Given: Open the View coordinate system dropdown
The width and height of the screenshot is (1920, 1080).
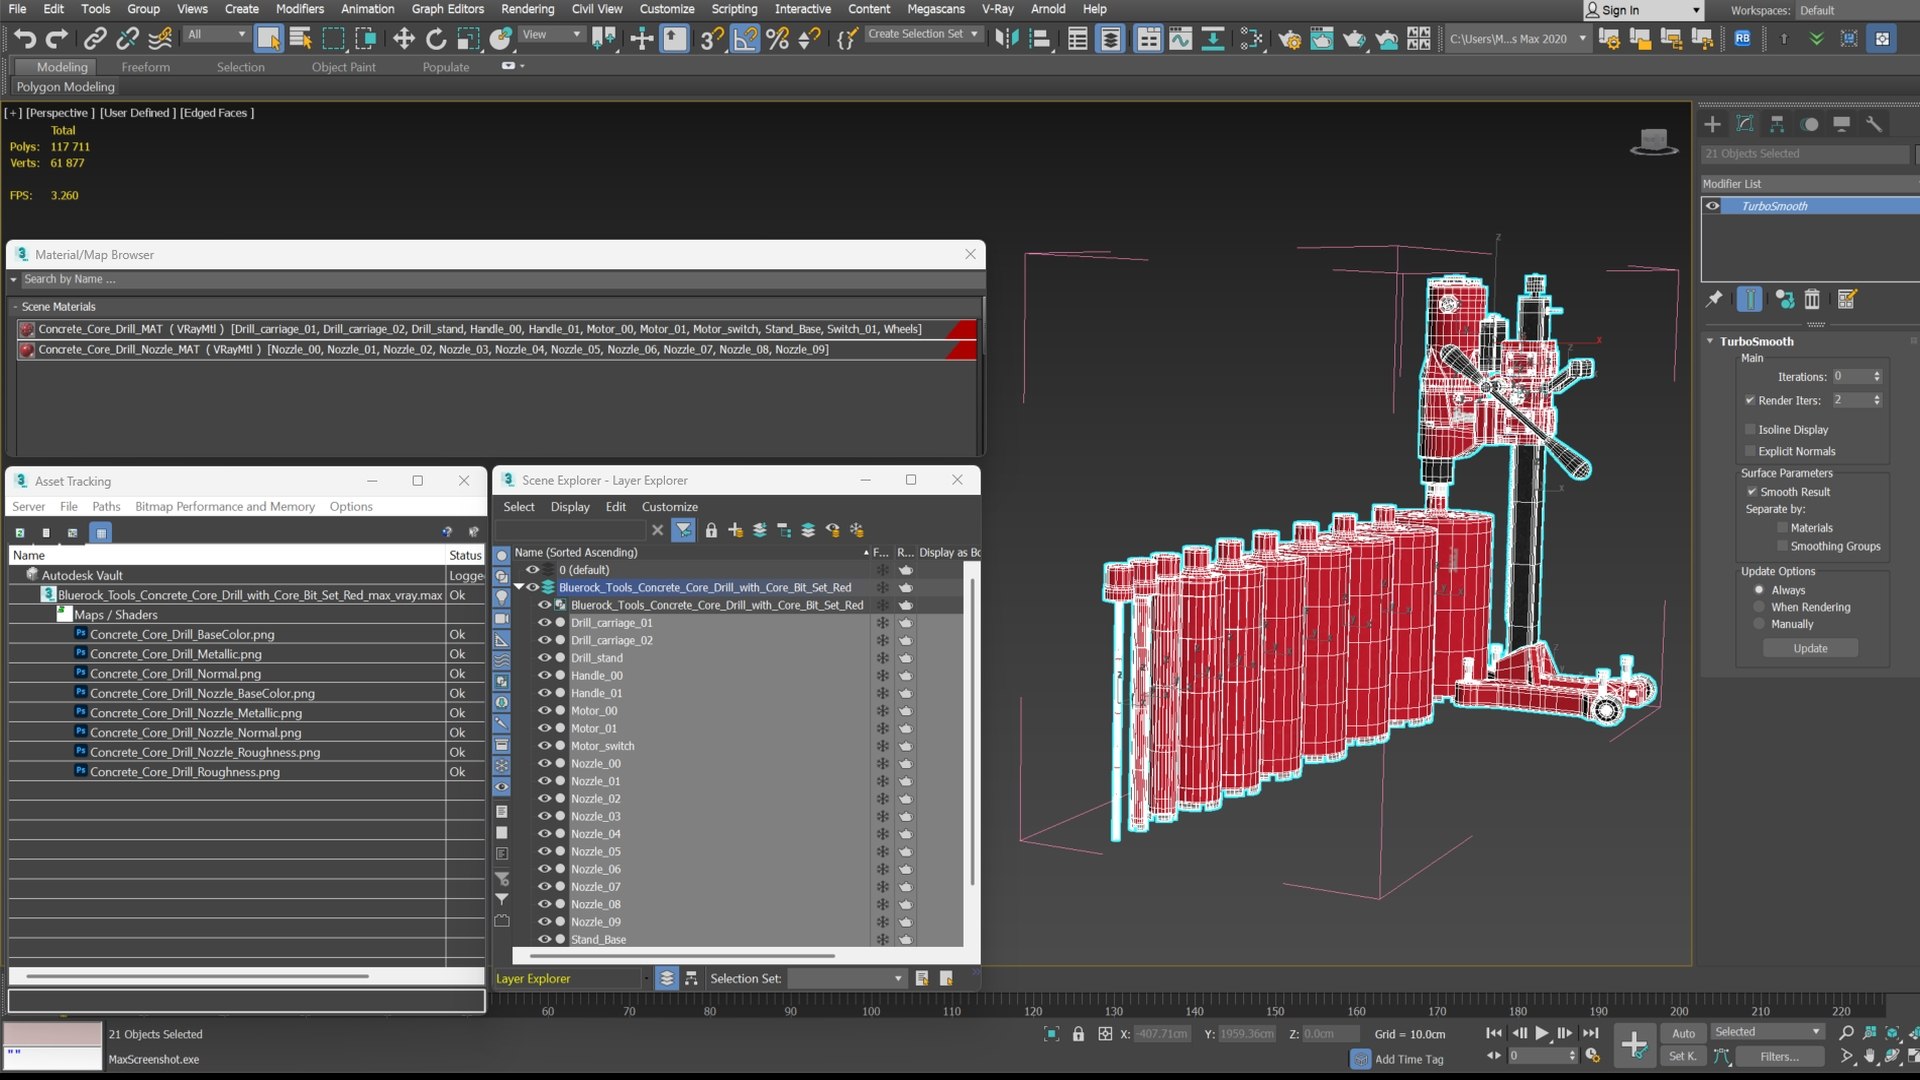Looking at the screenshot, I should [x=552, y=34].
